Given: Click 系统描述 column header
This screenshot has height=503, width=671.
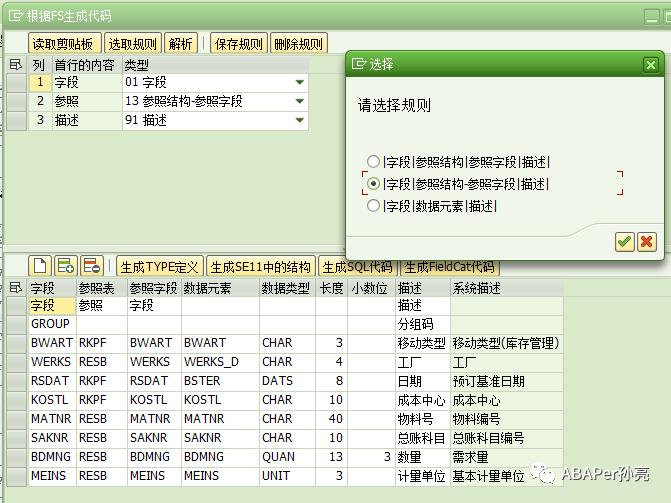Looking at the screenshot, I should (507, 288).
